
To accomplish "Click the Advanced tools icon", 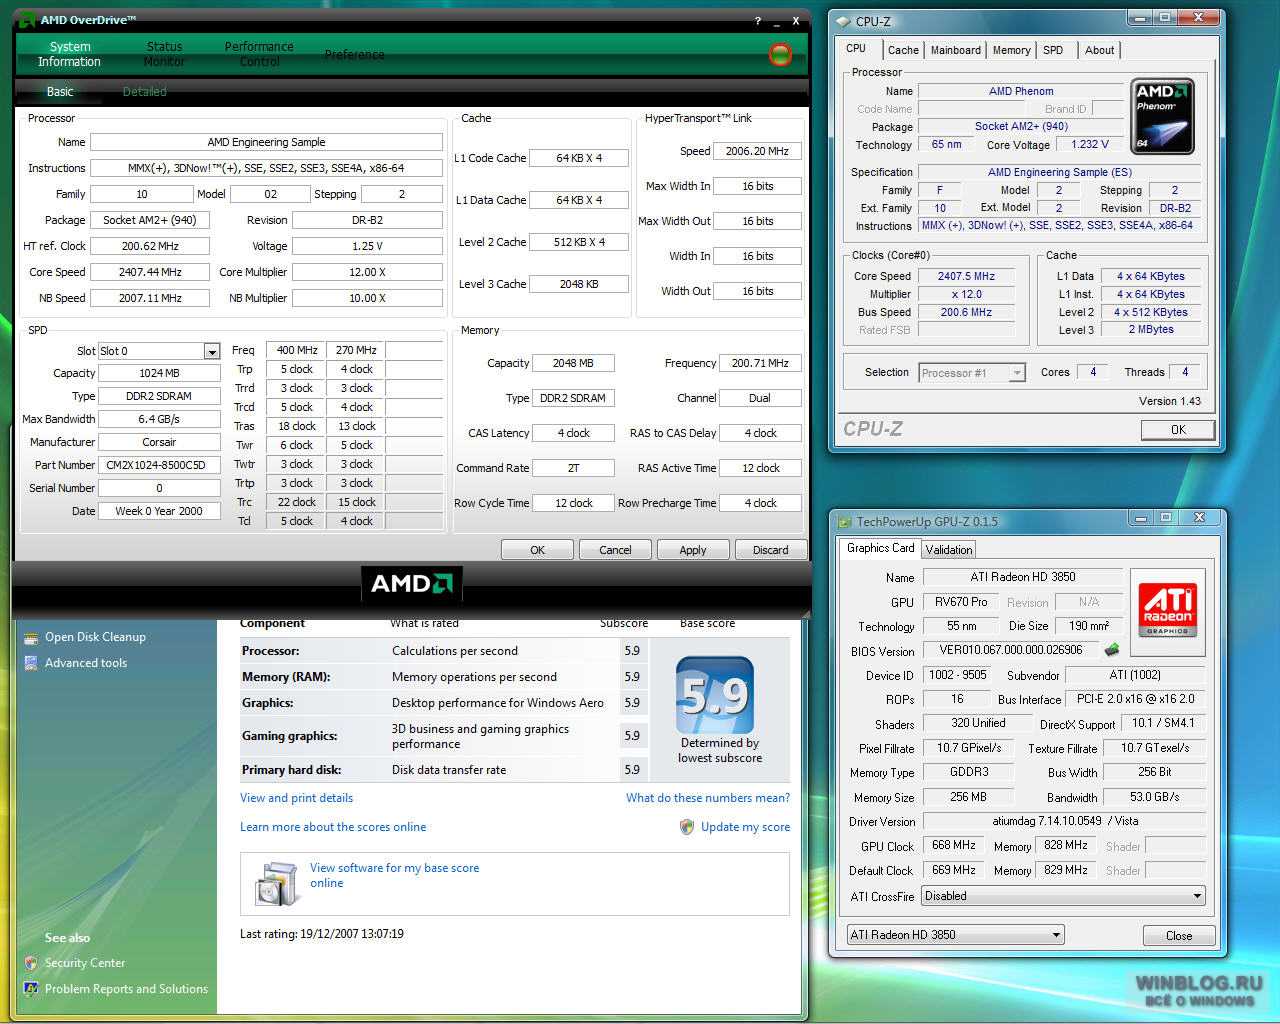I will pos(30,662).
